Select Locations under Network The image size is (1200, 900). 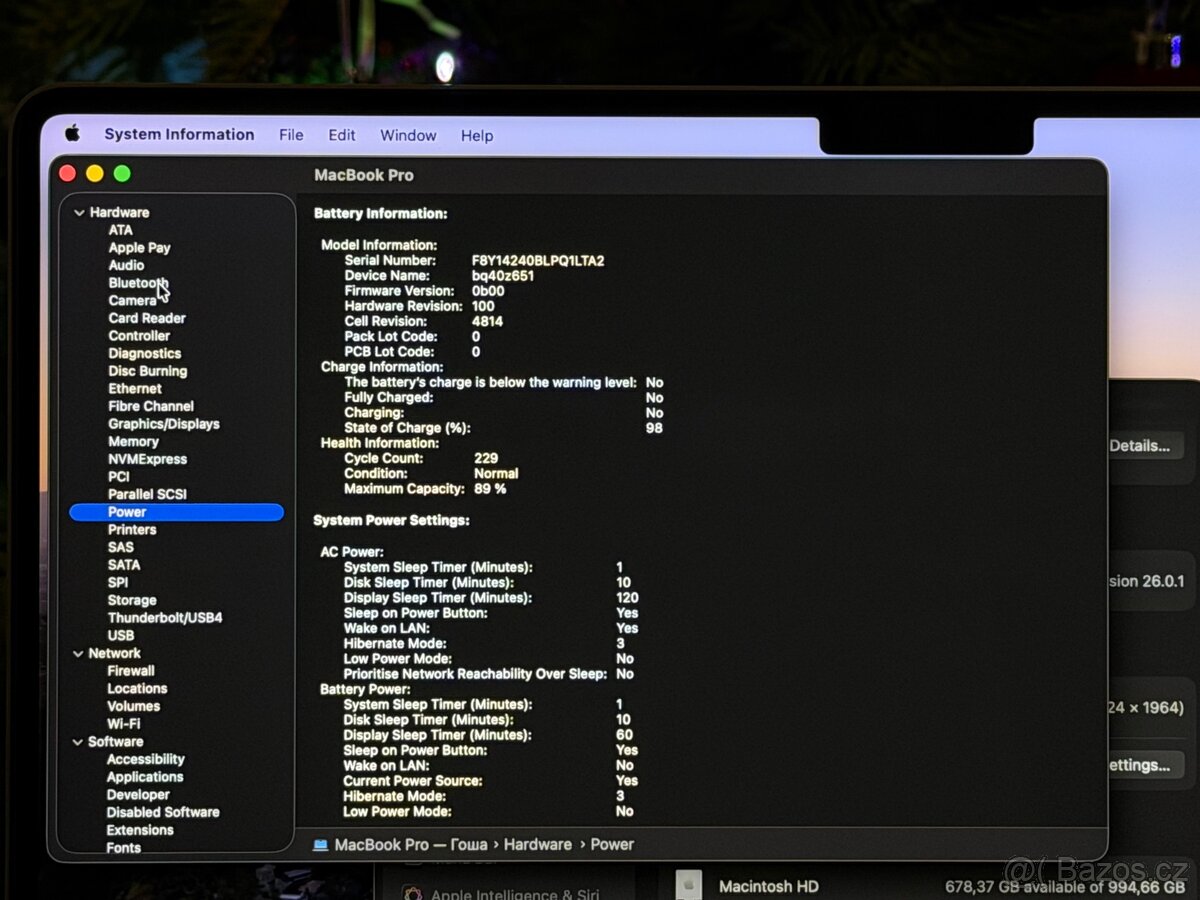coord(137,689)
